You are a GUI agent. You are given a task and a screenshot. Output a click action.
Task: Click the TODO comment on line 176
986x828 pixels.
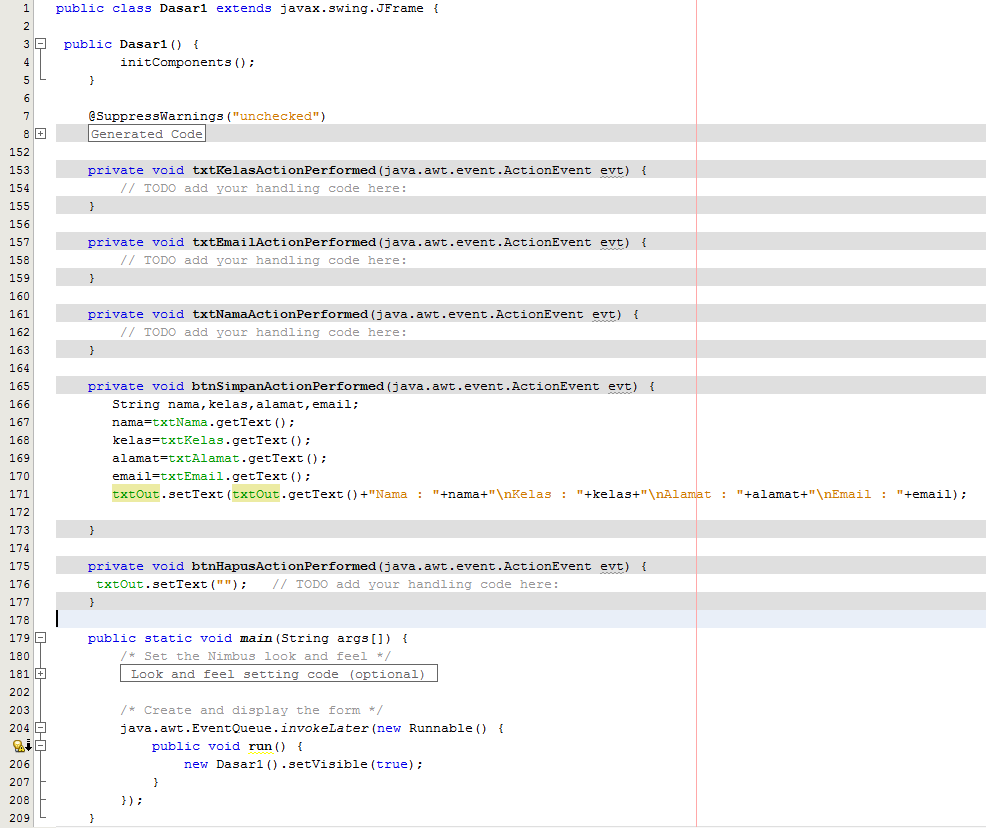(x=416, y=585)
